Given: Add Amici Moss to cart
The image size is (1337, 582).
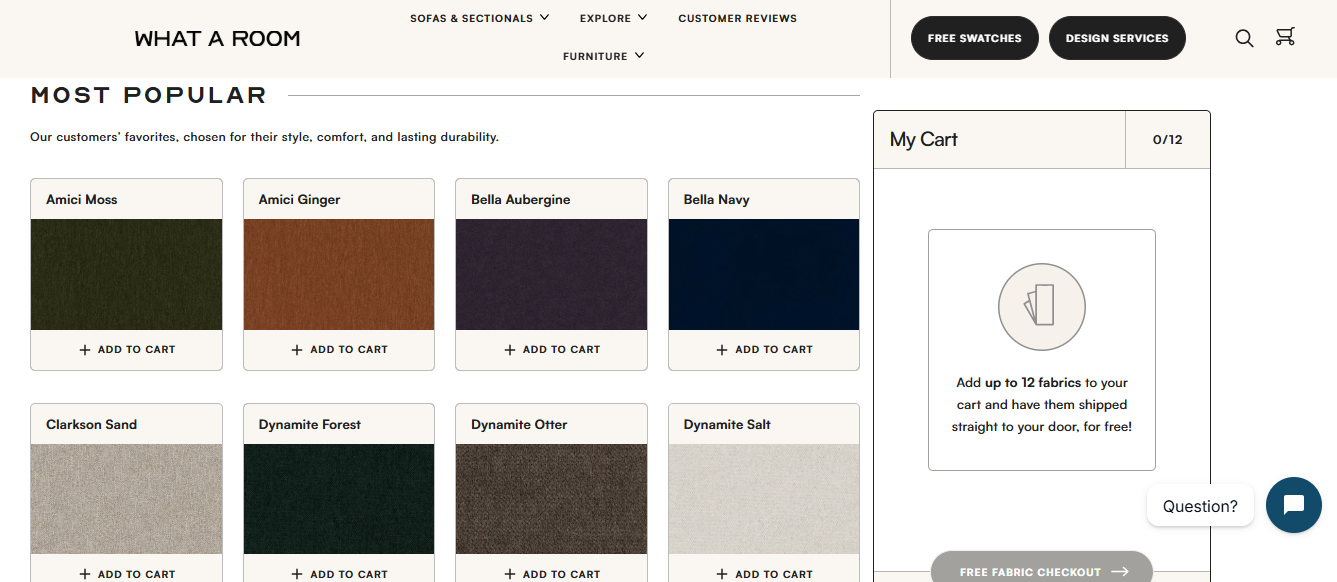Looking at the screenshot, I should [x=127, y=350].
